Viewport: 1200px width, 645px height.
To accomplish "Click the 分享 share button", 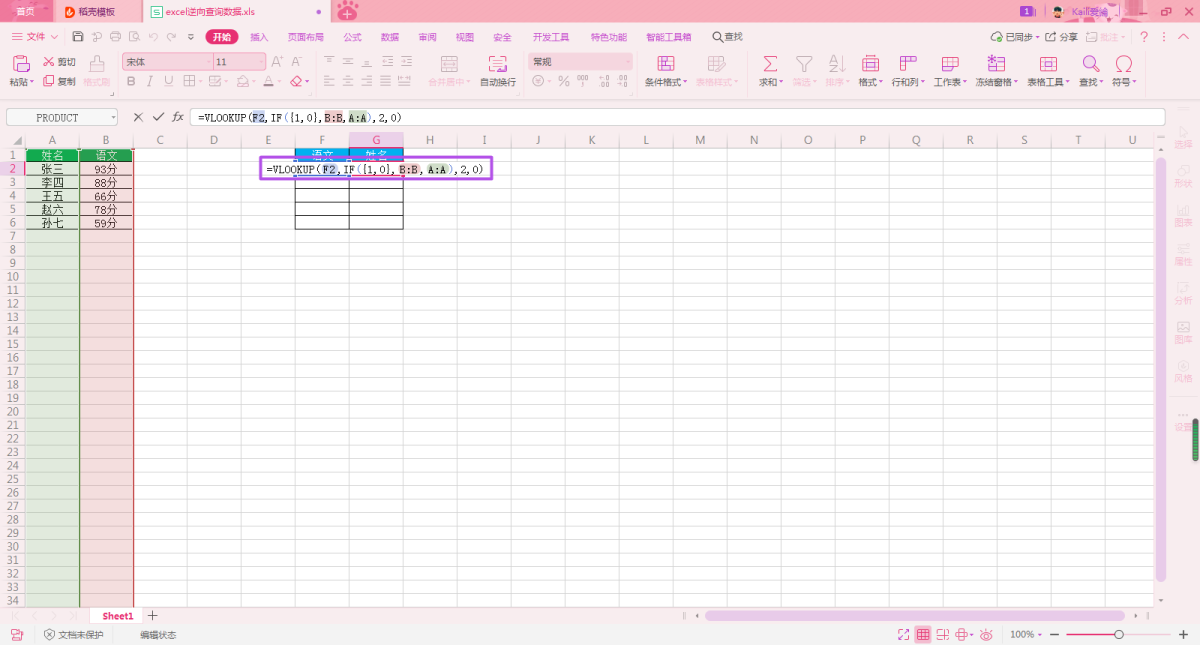I will [x=1062, y=37].
